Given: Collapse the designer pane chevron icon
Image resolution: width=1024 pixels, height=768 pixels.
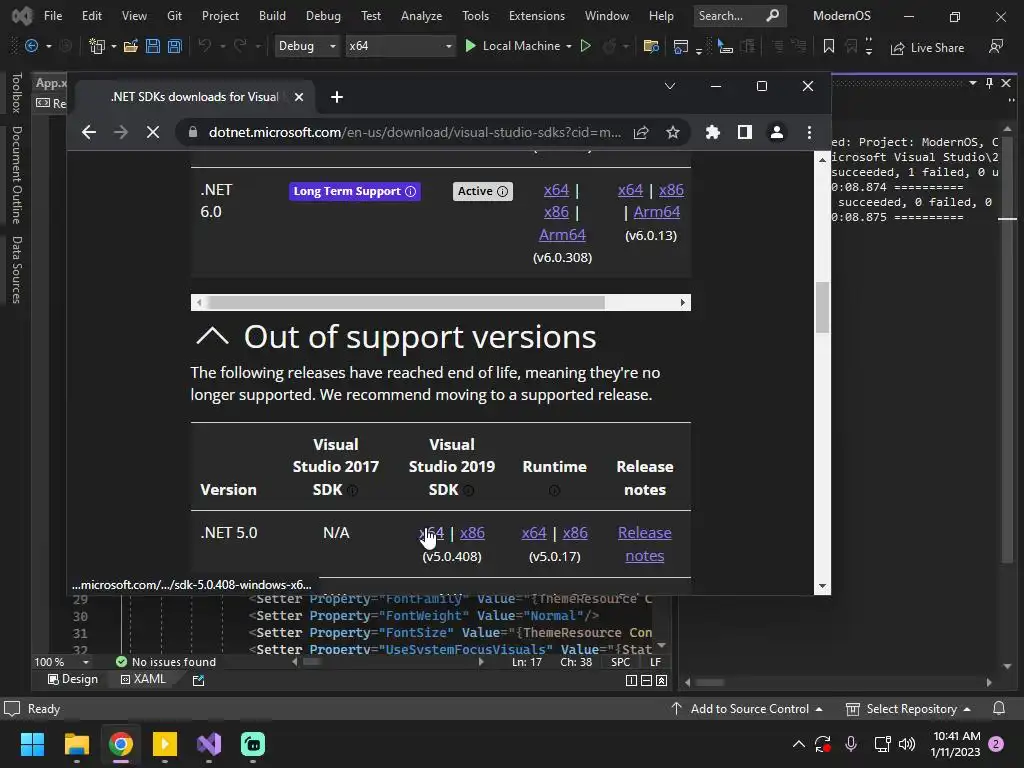Looking at the screenshot, I should (662, 680).
